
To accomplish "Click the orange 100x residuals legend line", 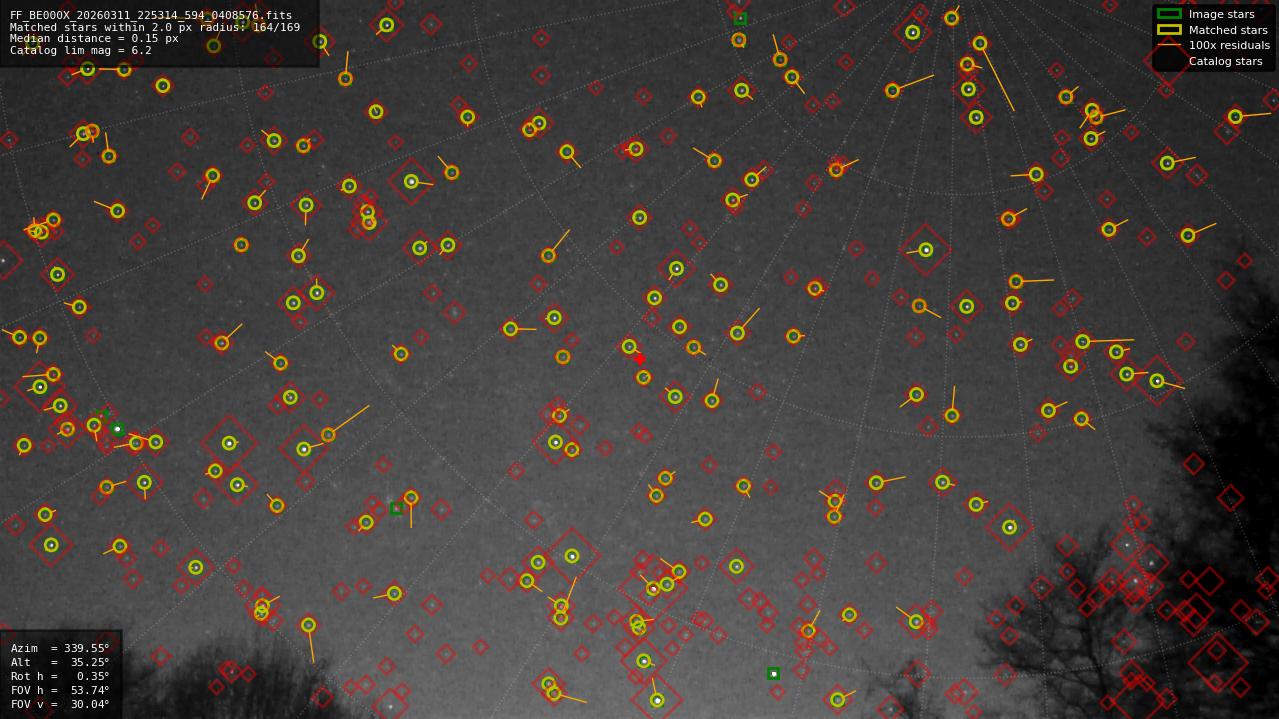I will click(x=1169, y=45).
